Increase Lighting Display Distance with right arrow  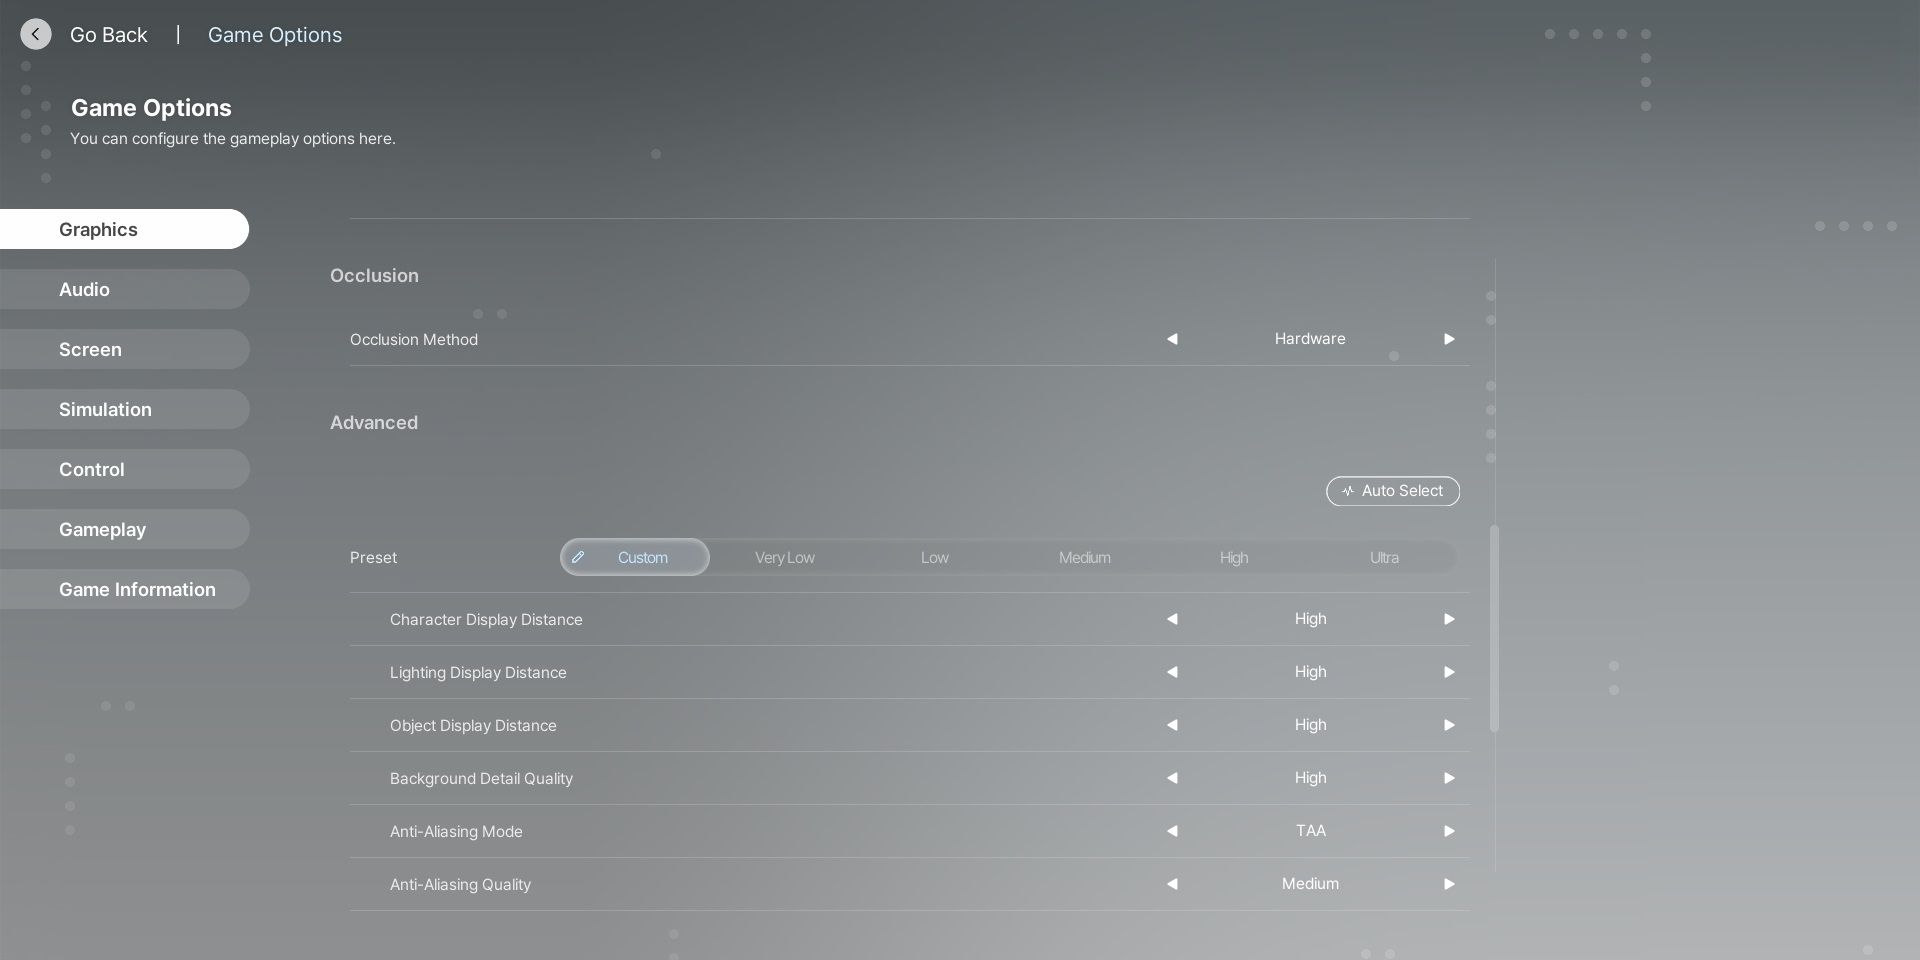point(1449,672)
